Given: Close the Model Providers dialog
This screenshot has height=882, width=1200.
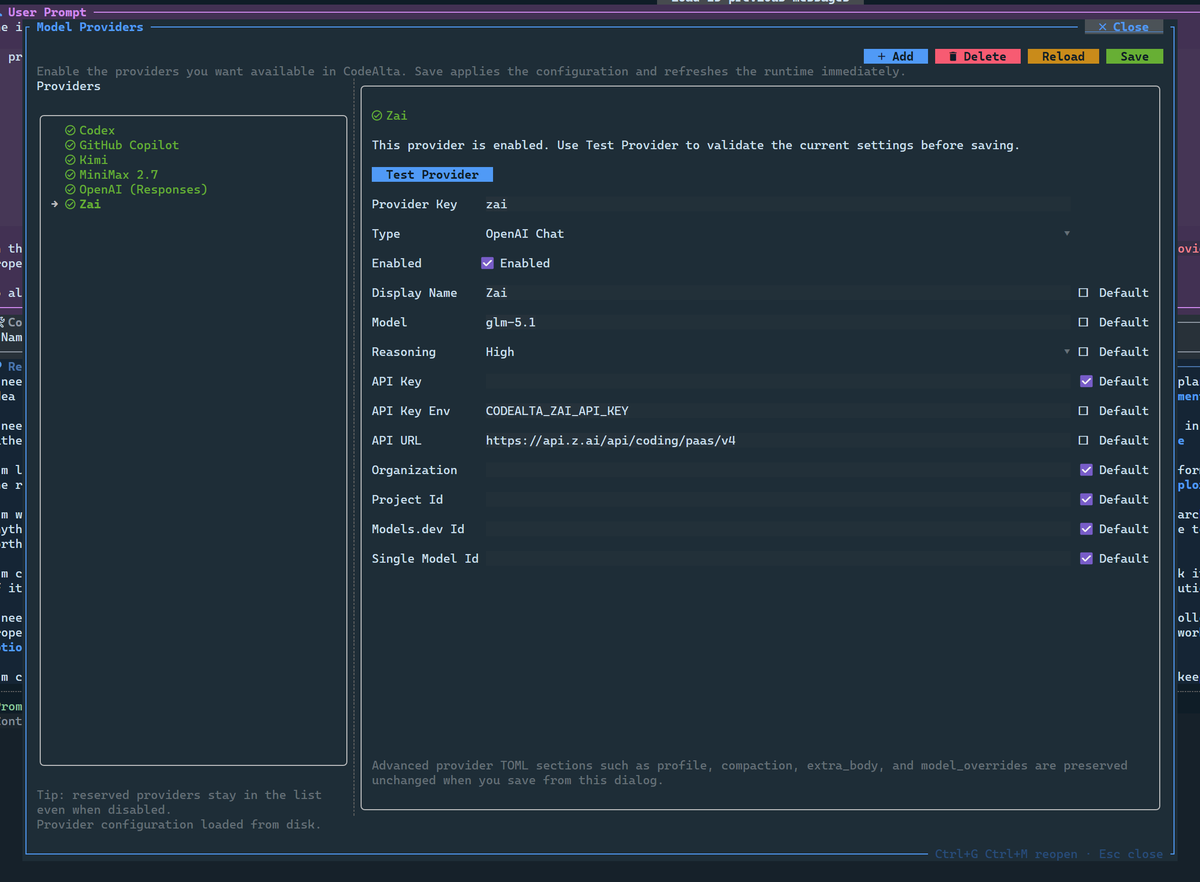Looking at the screenshot, I should pos(1123,27).
